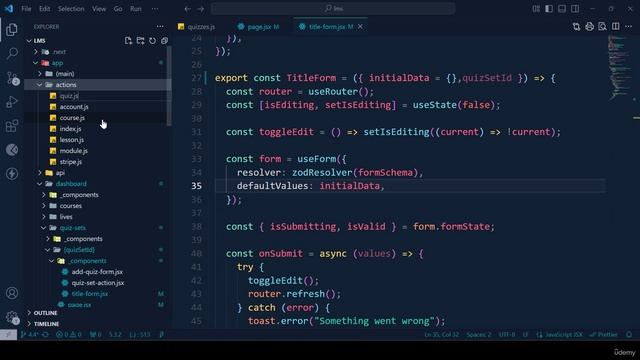Collapse the dashboard folder
This screenshot has width=640, height=360.
[40, 184]
